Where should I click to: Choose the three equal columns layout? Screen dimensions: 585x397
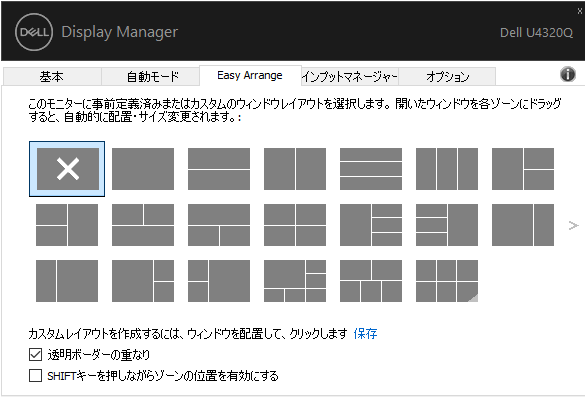click(x=447, y=169)
